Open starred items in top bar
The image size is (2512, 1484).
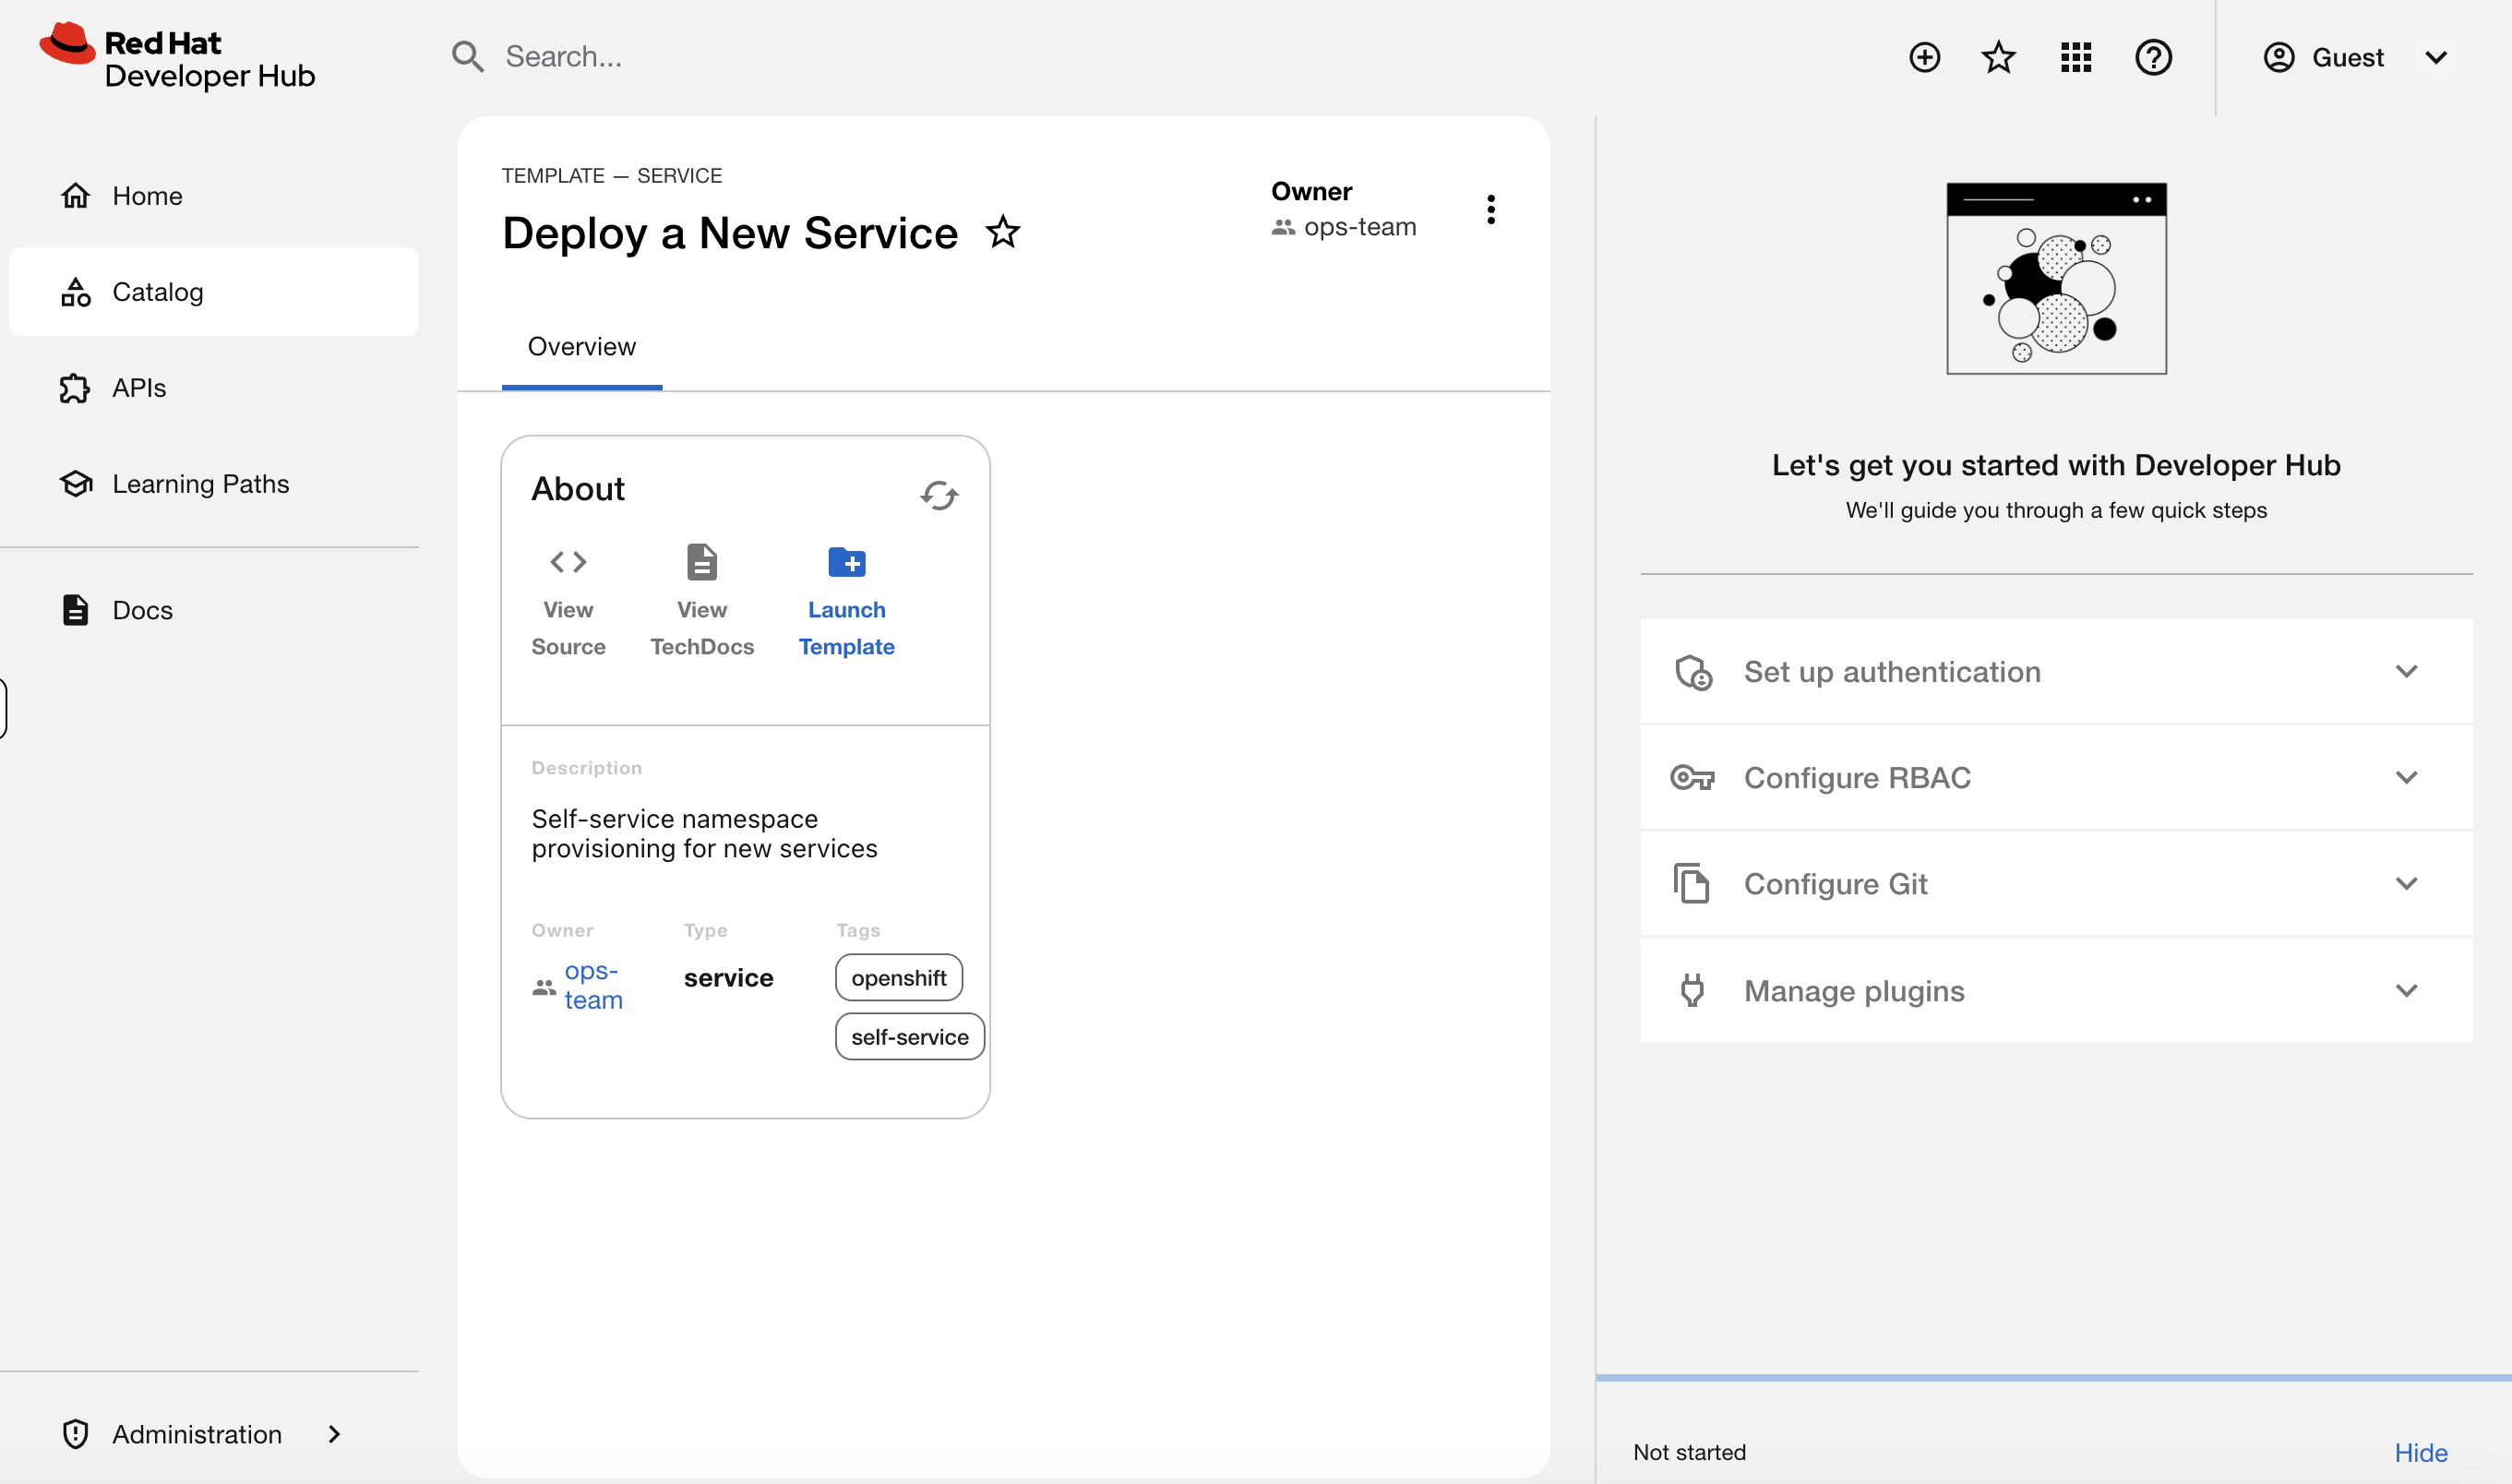[1998, 57]
